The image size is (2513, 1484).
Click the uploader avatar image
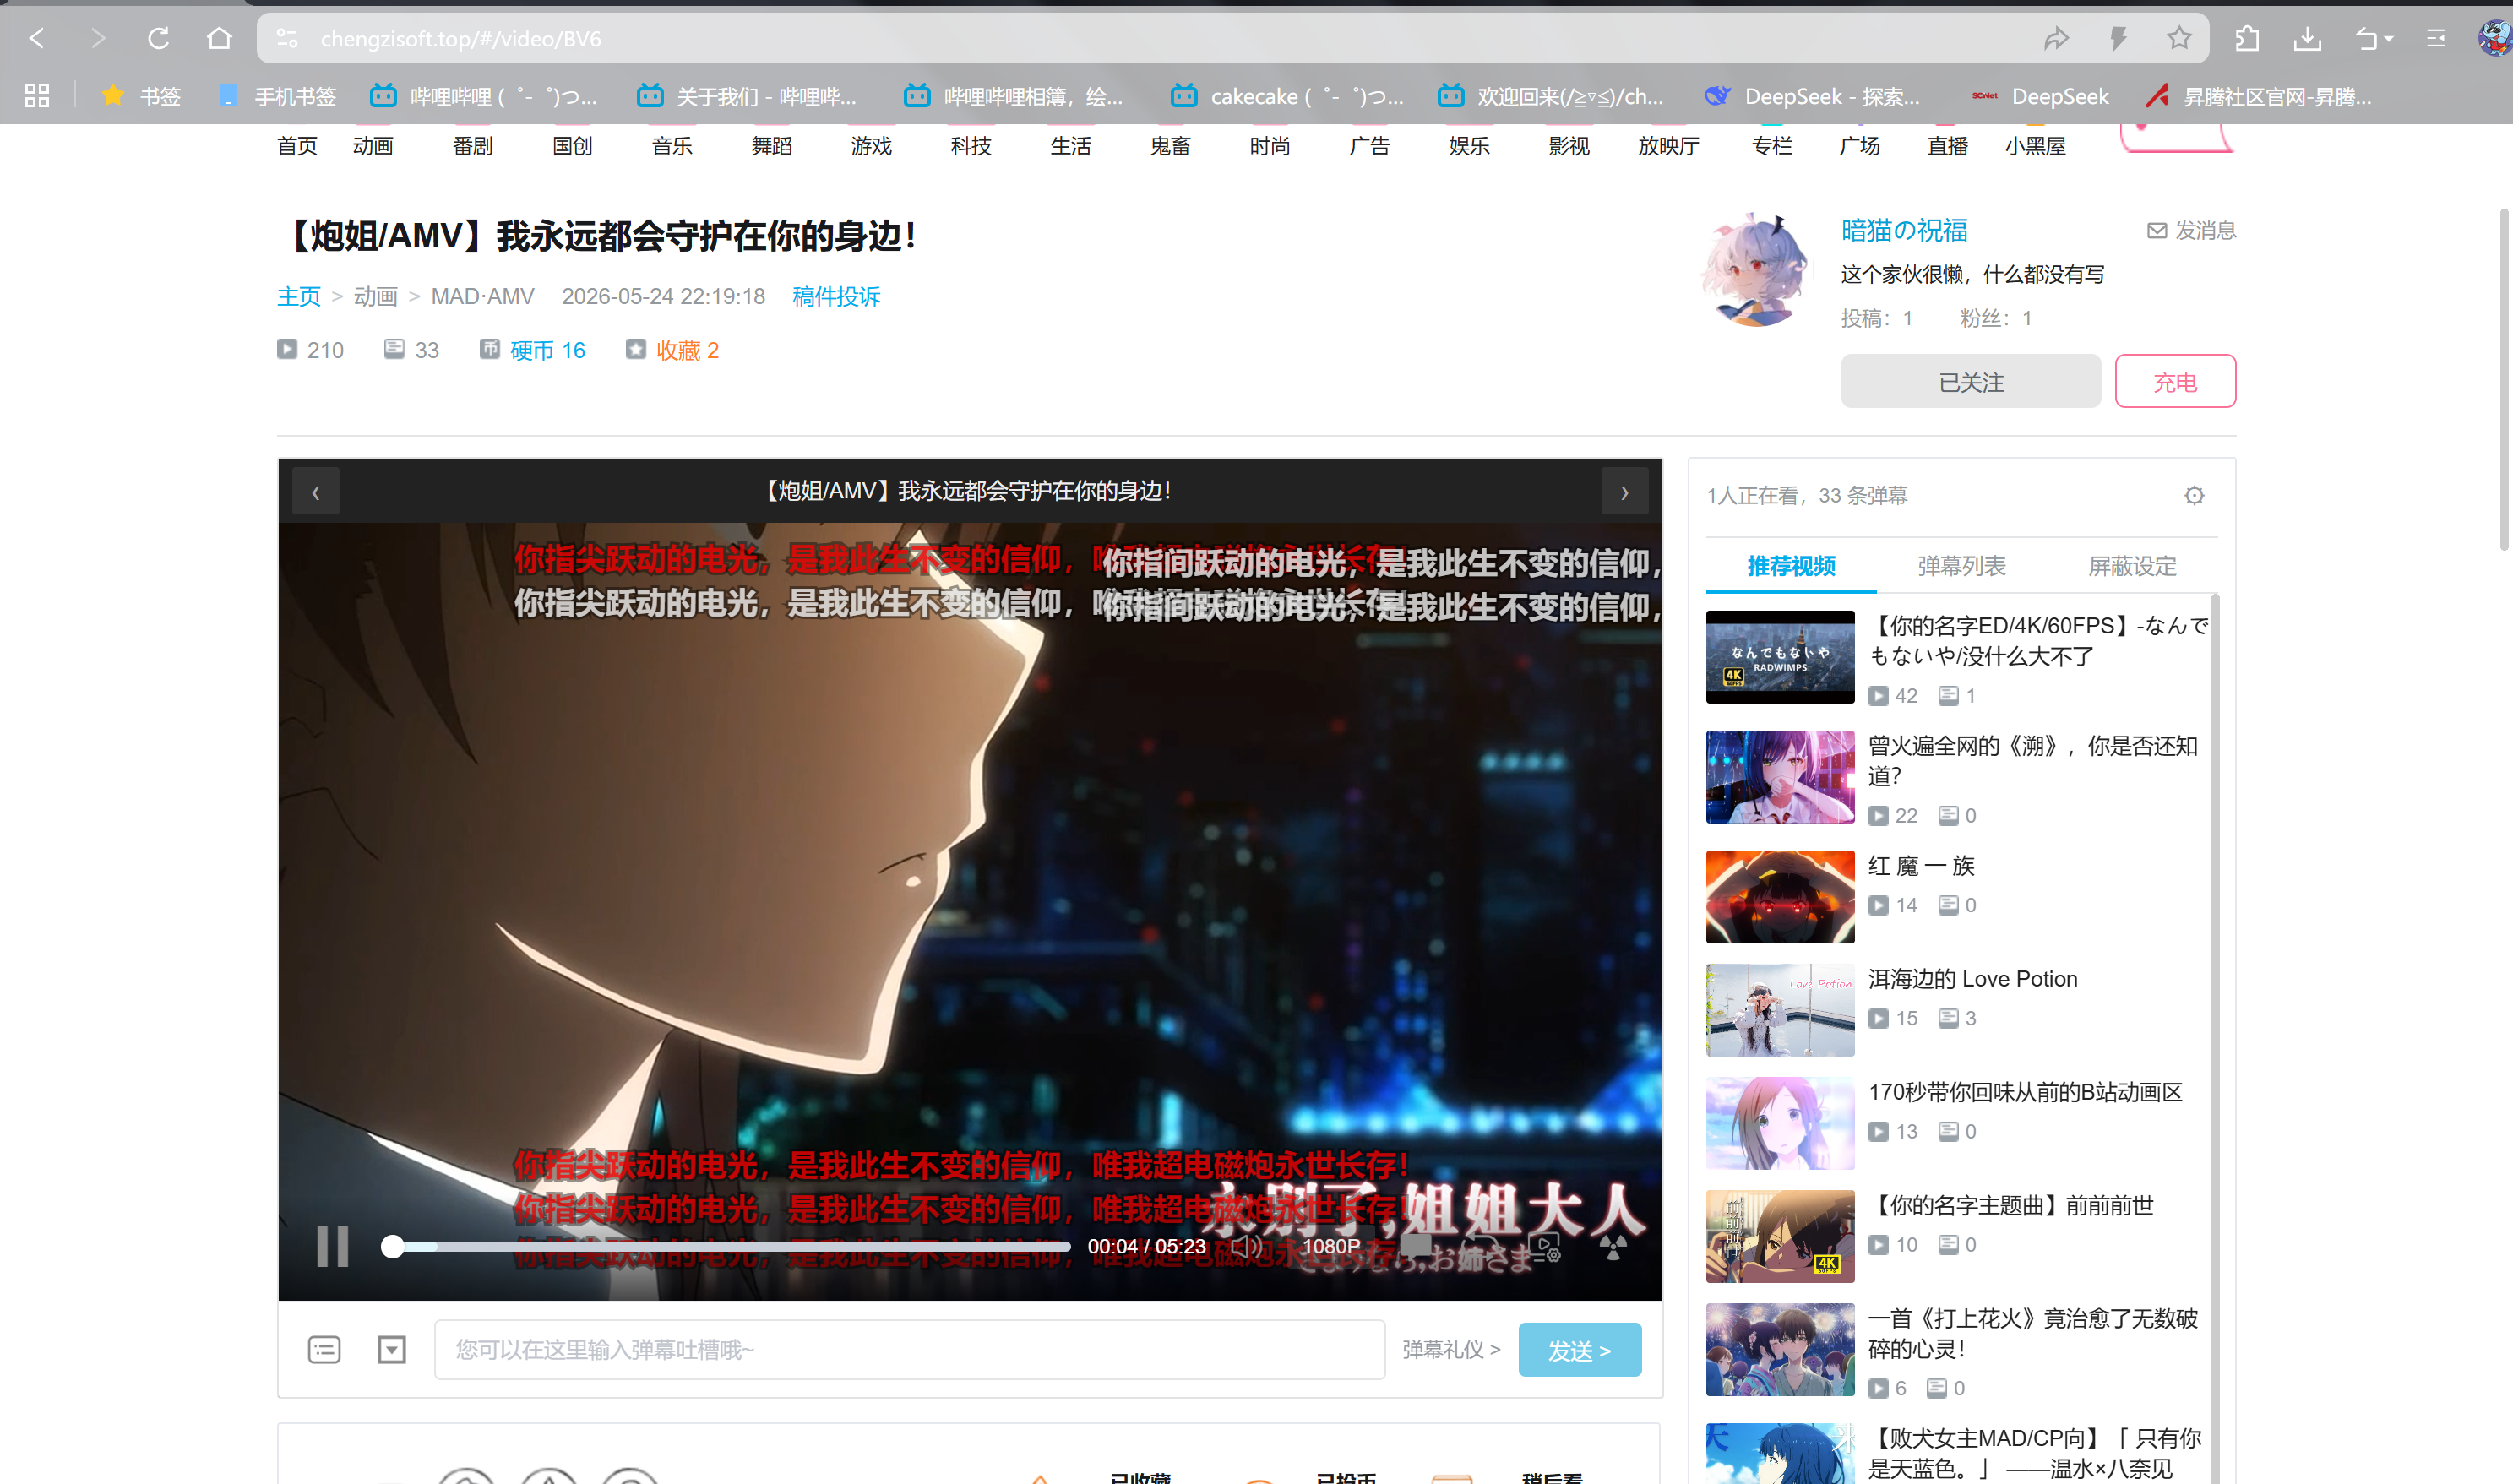pyautogui.click(x=1757, y=269)
